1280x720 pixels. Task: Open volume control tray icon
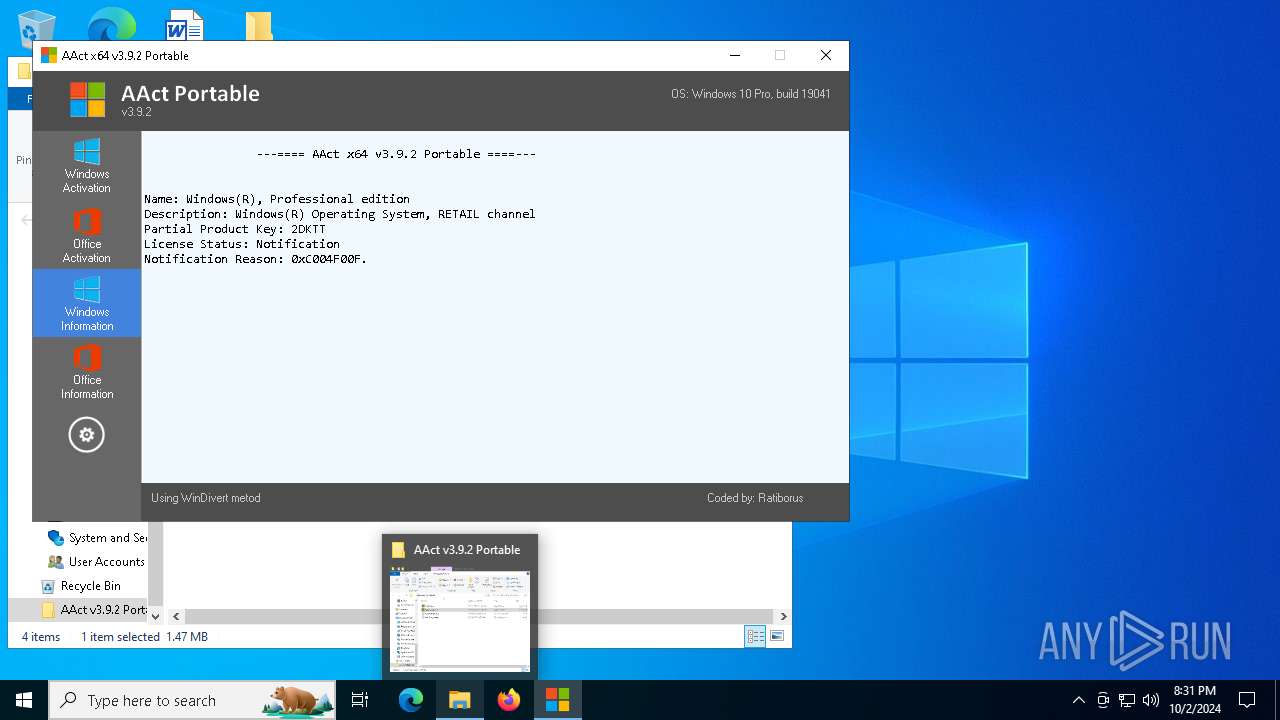[1151, 700]
